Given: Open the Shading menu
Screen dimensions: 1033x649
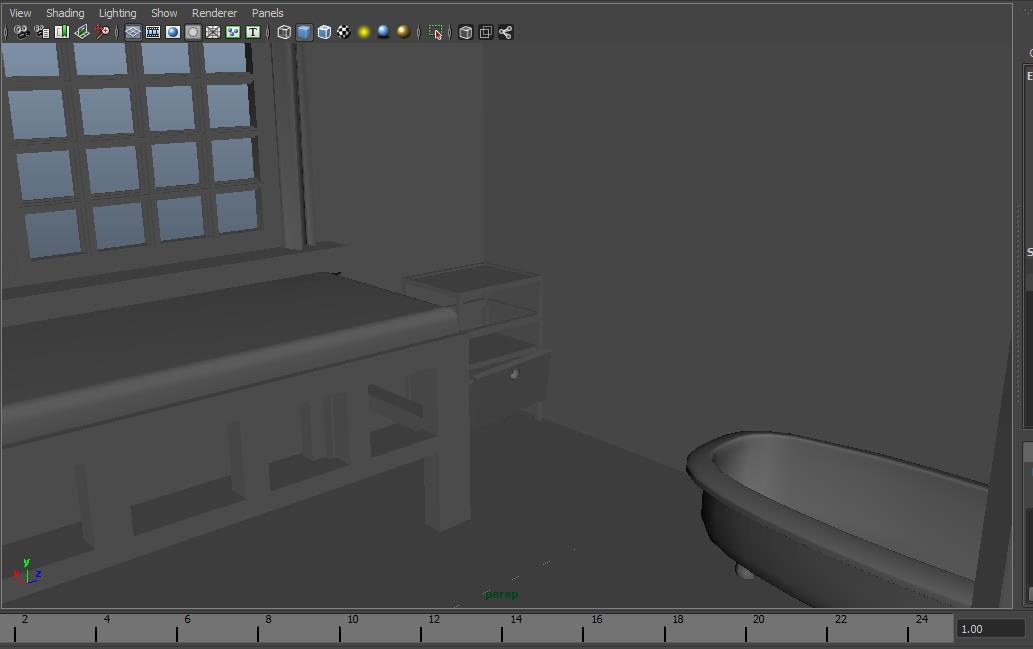Looking at the screenshot, I should click(x=65, y=13).
